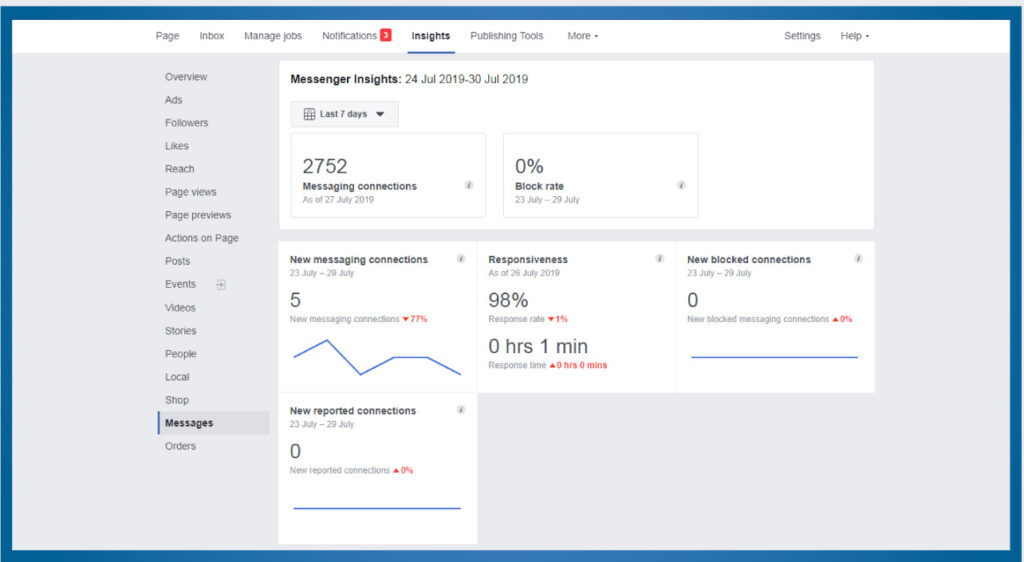
Task: Open Followers insights
Action: (x=187, y=123)
